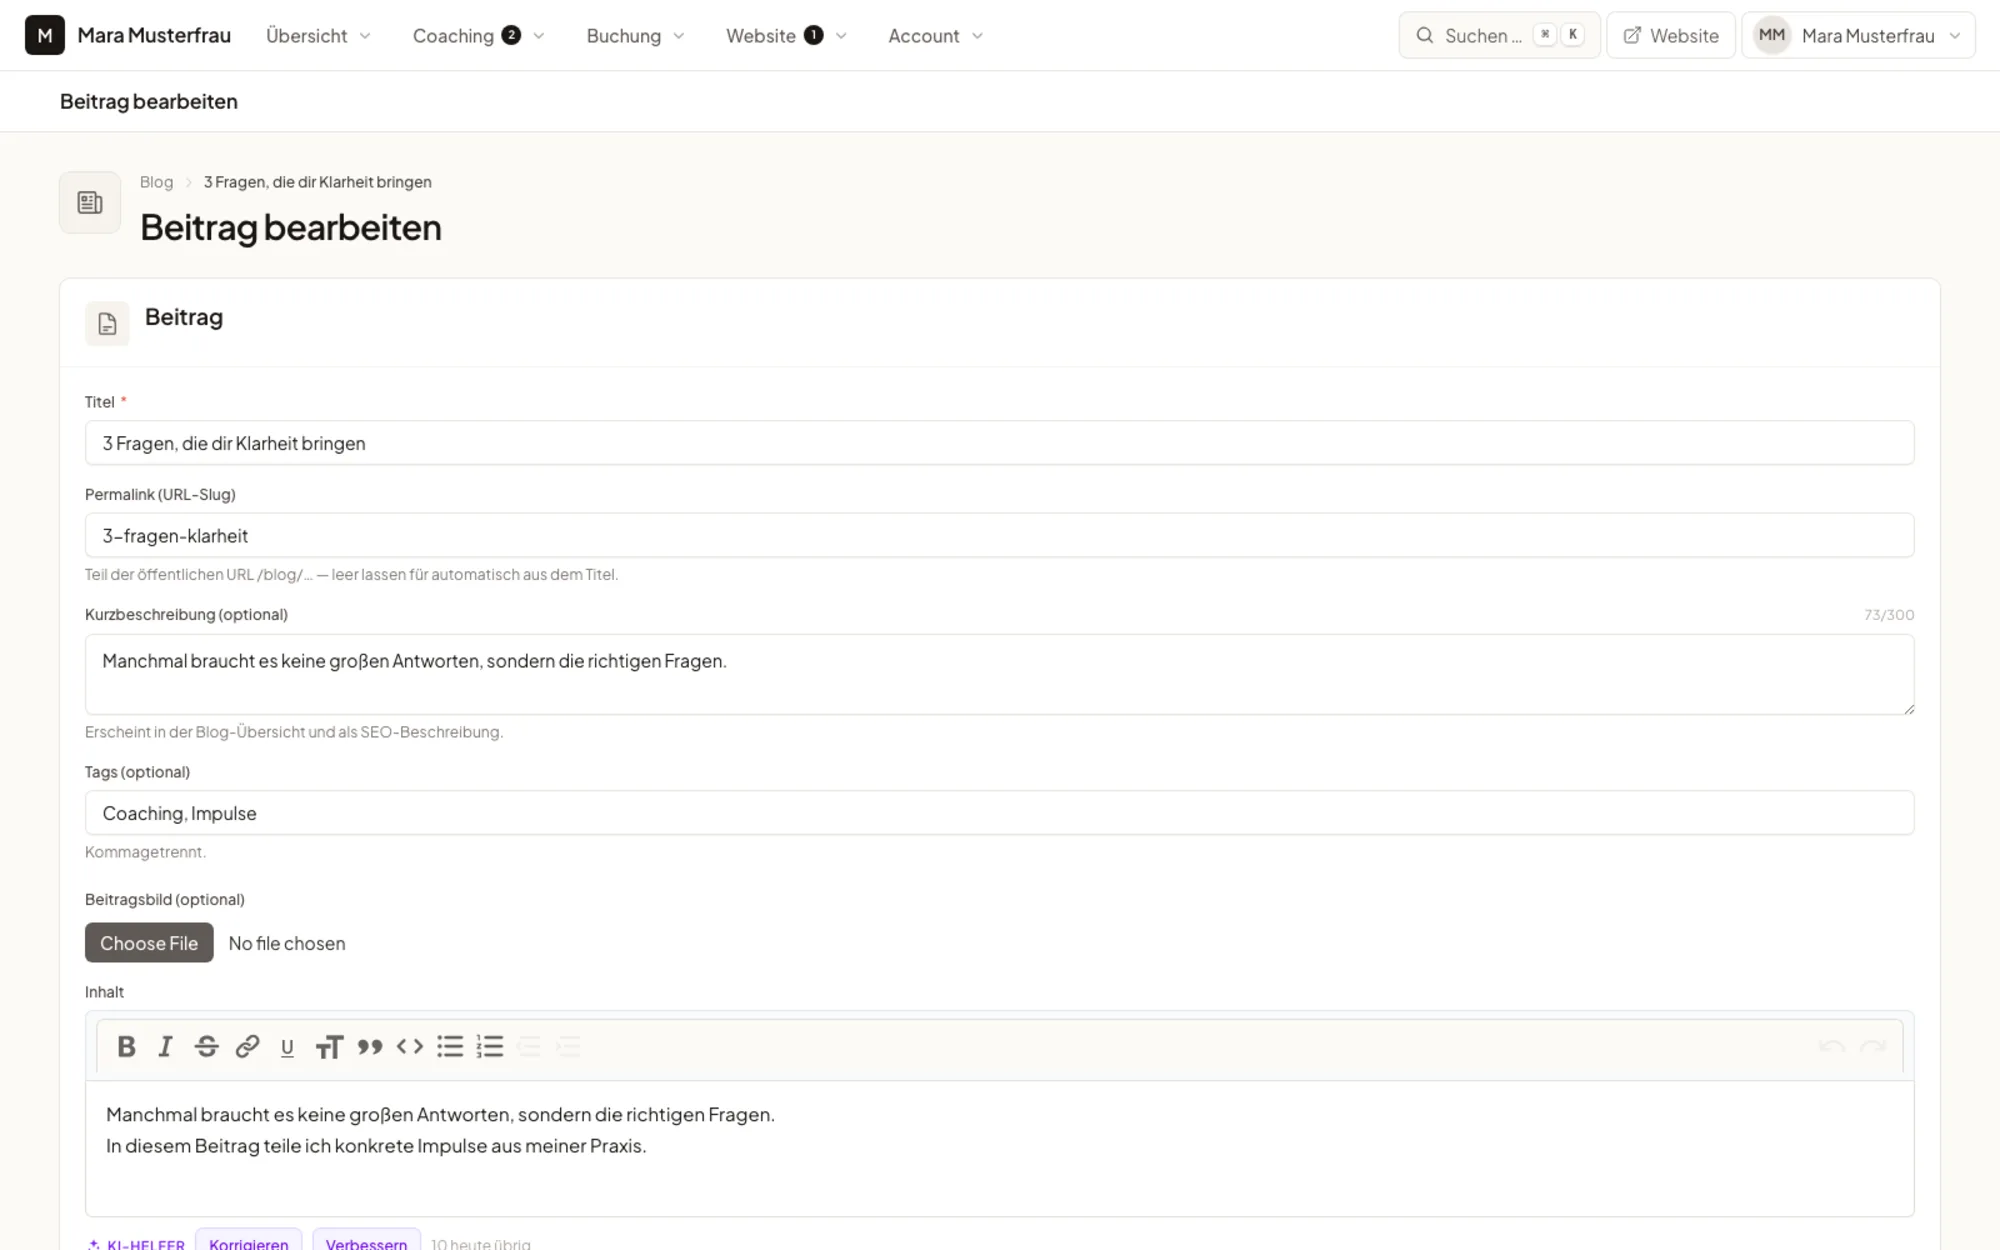The width and height of the screenshot is (2000, 1250).
Task: Create a bulleted list
Action: tap(450, 1046)
